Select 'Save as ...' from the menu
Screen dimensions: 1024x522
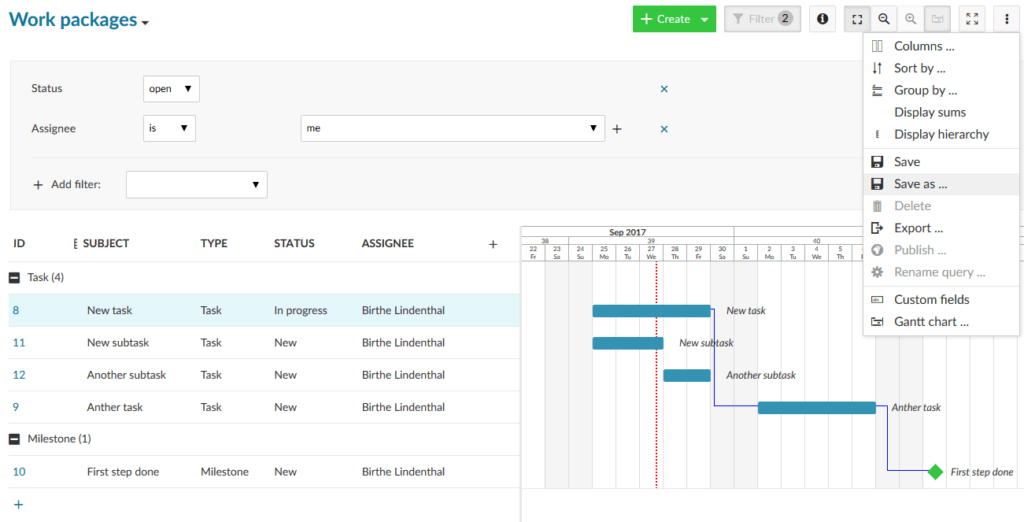(x=920, y=184)
